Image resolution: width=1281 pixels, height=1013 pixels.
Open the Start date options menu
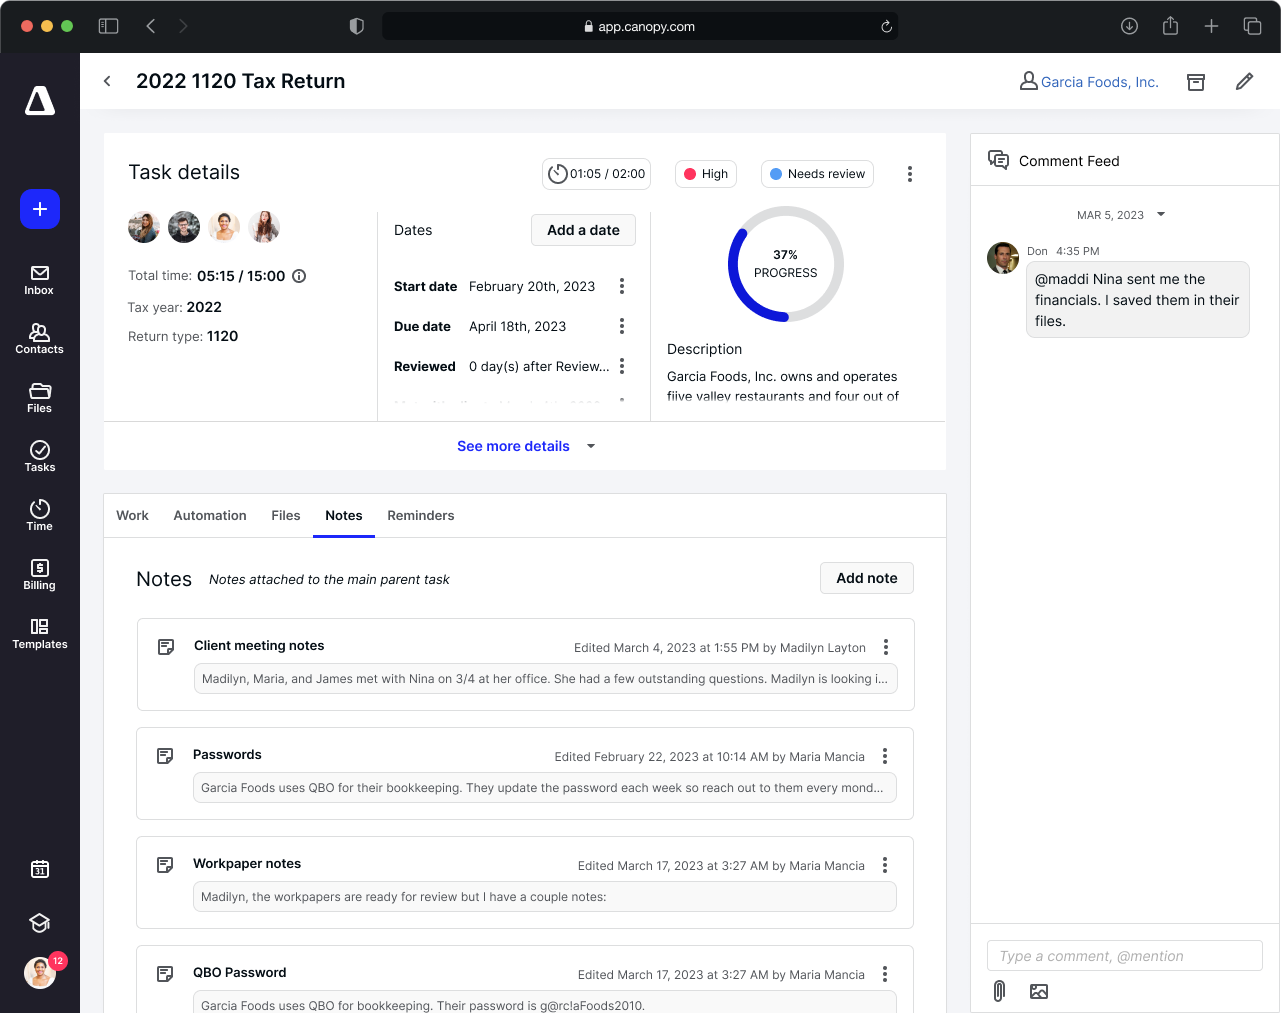coord(622,285)
